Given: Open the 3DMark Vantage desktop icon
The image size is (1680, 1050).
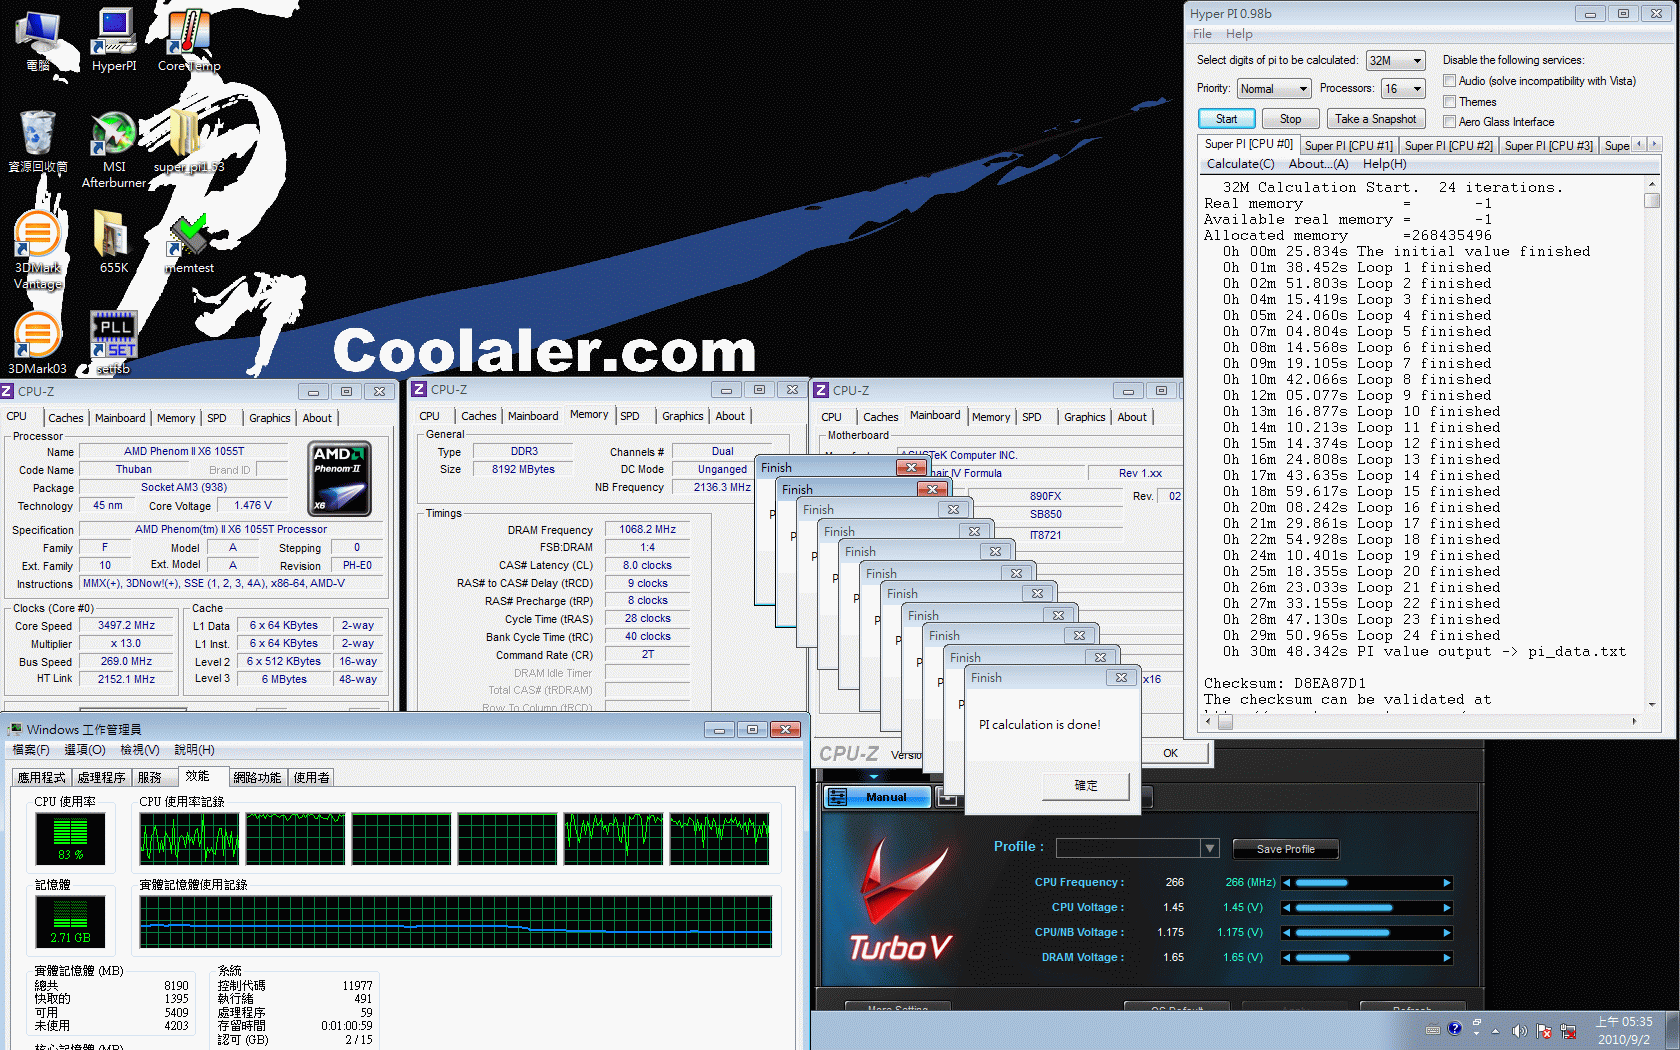Looking at the screenshot, I should pos(38,240).
